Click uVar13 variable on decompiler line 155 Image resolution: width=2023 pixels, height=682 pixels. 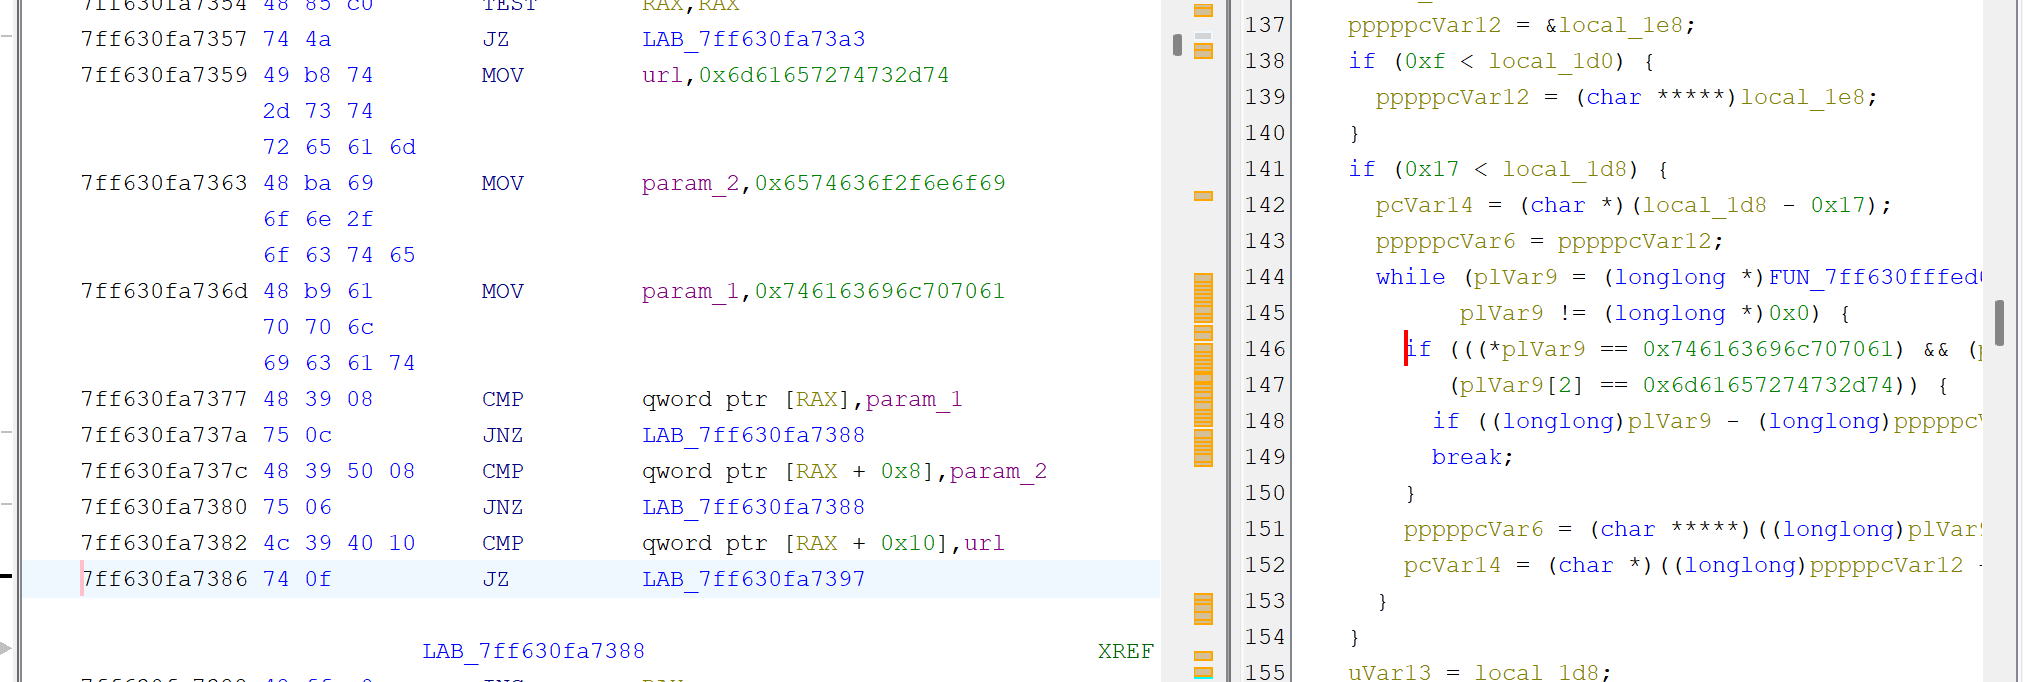pyautogui.click(x=1389, y=672)
